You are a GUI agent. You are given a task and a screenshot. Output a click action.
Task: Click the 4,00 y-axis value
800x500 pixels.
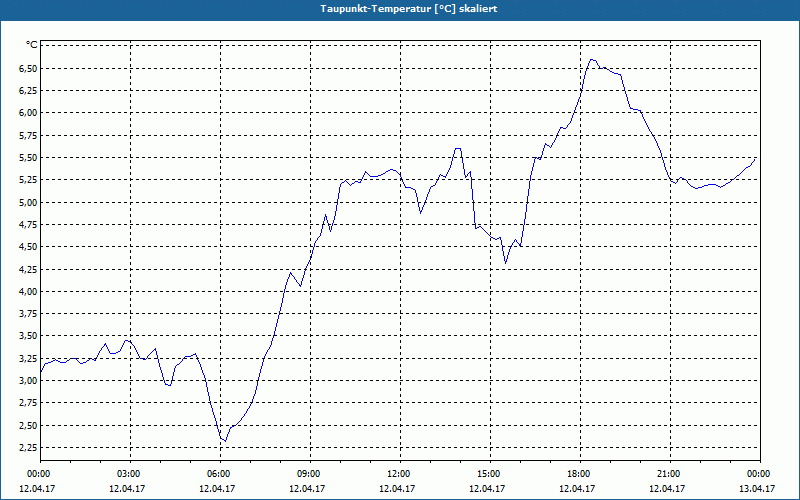[x=28, y=292]
